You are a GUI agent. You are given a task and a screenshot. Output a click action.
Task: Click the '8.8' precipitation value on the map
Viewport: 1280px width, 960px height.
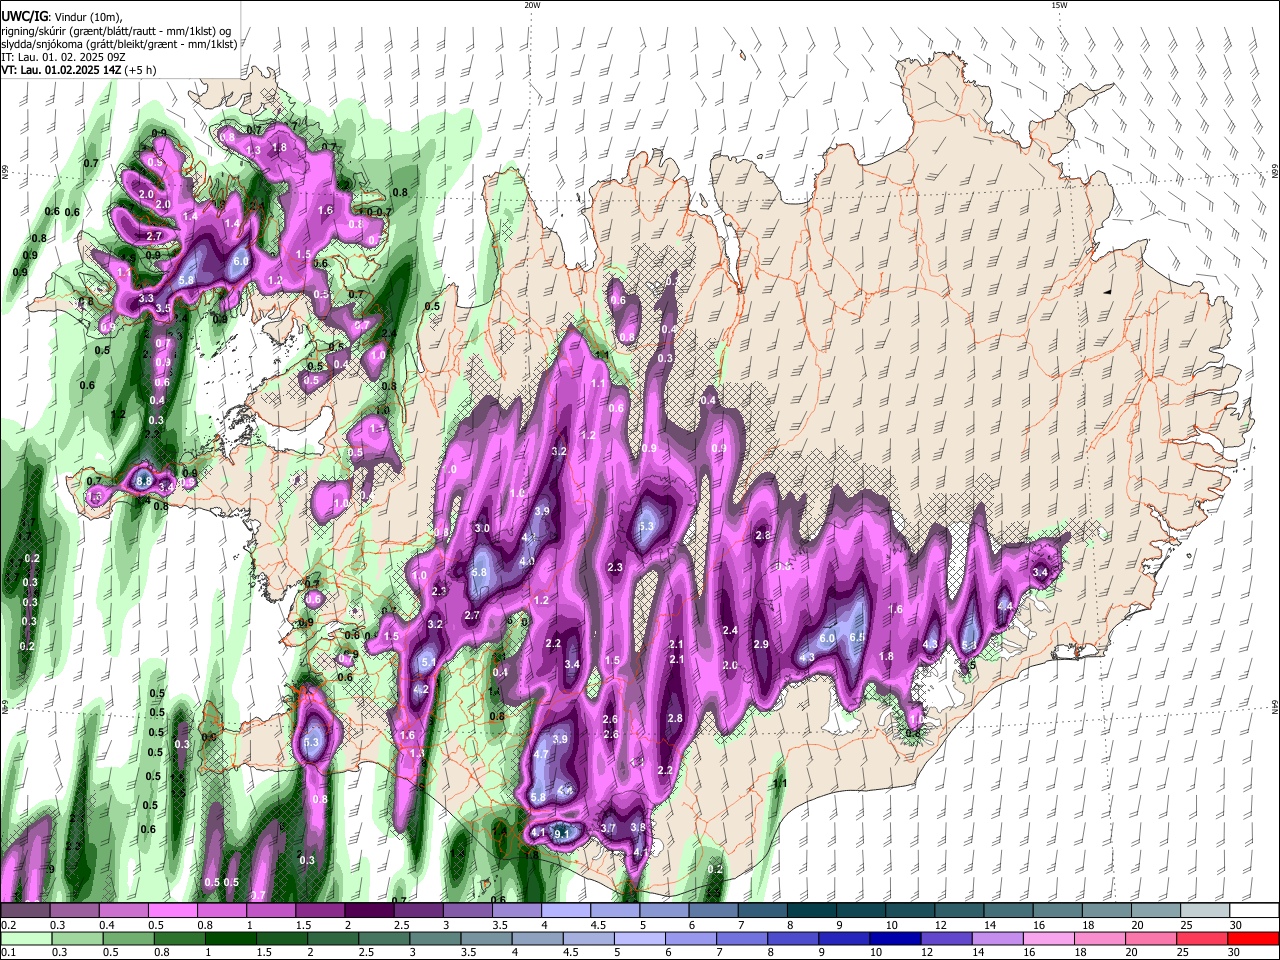coord(143,481)
